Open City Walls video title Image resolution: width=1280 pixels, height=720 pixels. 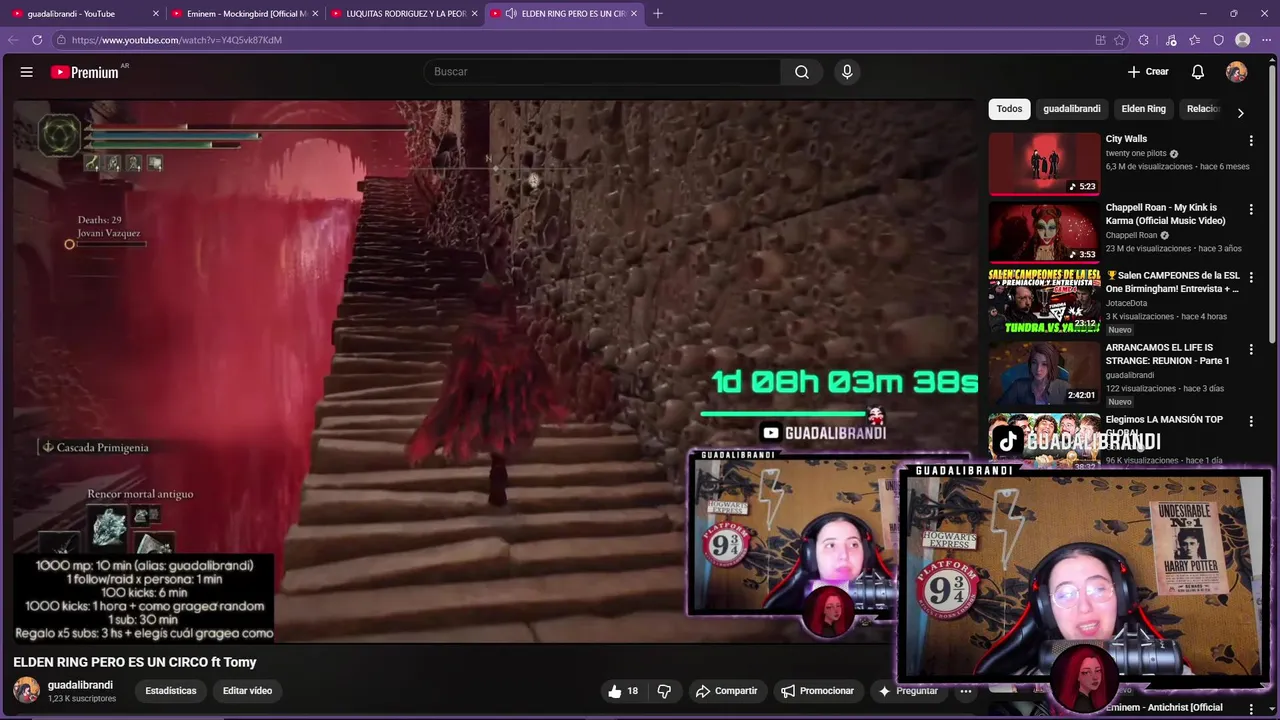[1126, 139]
